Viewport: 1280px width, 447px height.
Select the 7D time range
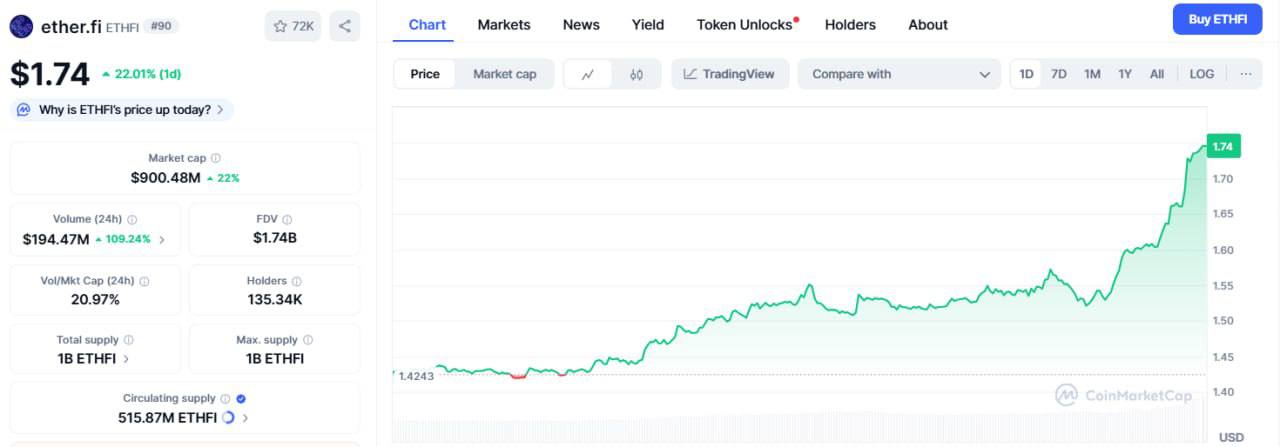tap(1059, 74)
